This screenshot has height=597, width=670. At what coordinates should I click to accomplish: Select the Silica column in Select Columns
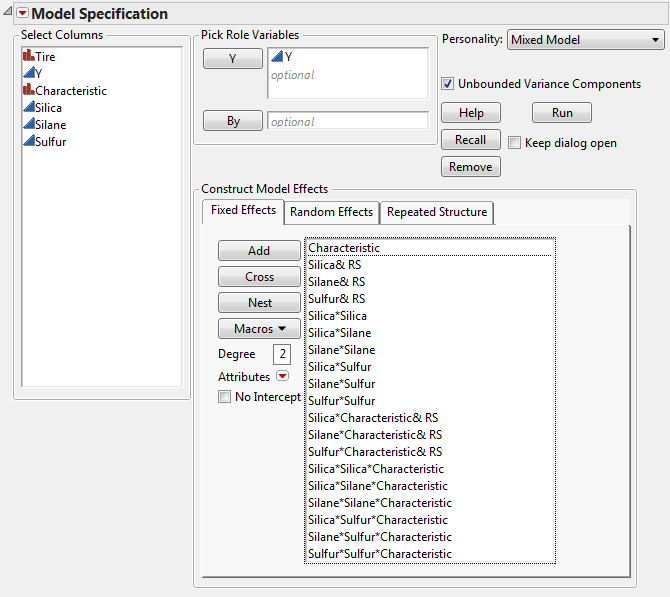pyautogui.click(x=42, y=107)
